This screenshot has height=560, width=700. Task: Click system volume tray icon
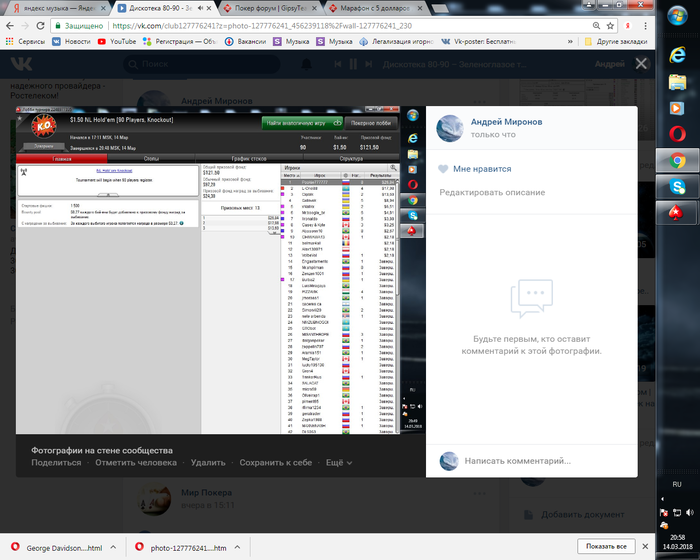tap(690, 513)
